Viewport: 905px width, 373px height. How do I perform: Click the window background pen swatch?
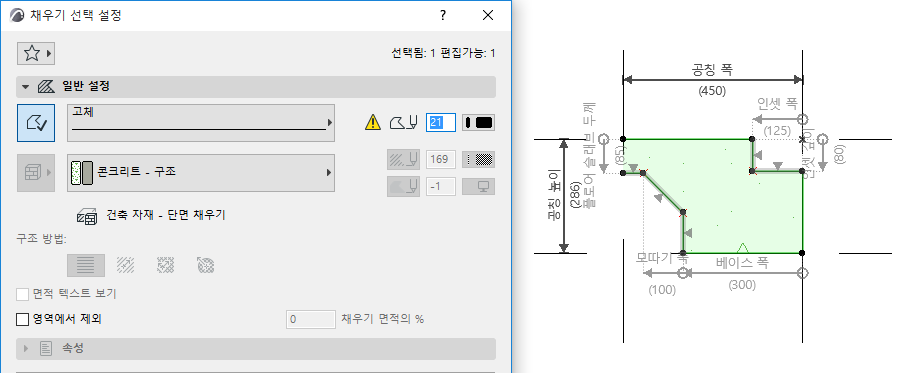pyautogui.click(x=478, y=186)
